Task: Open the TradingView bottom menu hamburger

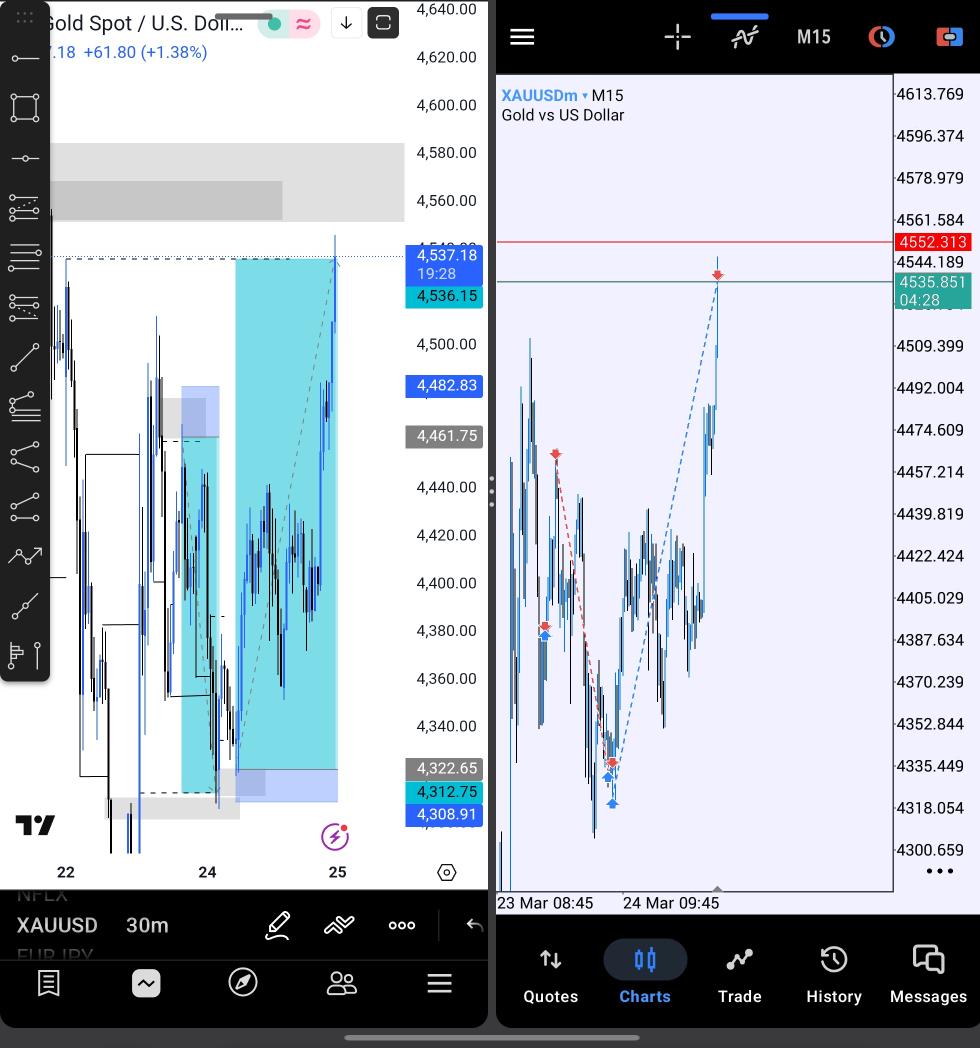Action: pos(439,983)
